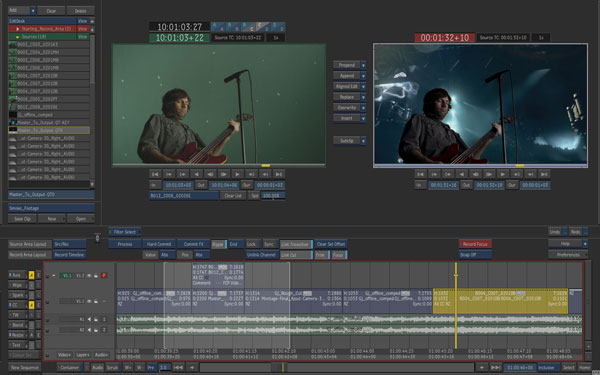Apply the Text effect button
The width and height of the screenshot is (600, 375).
18,345
